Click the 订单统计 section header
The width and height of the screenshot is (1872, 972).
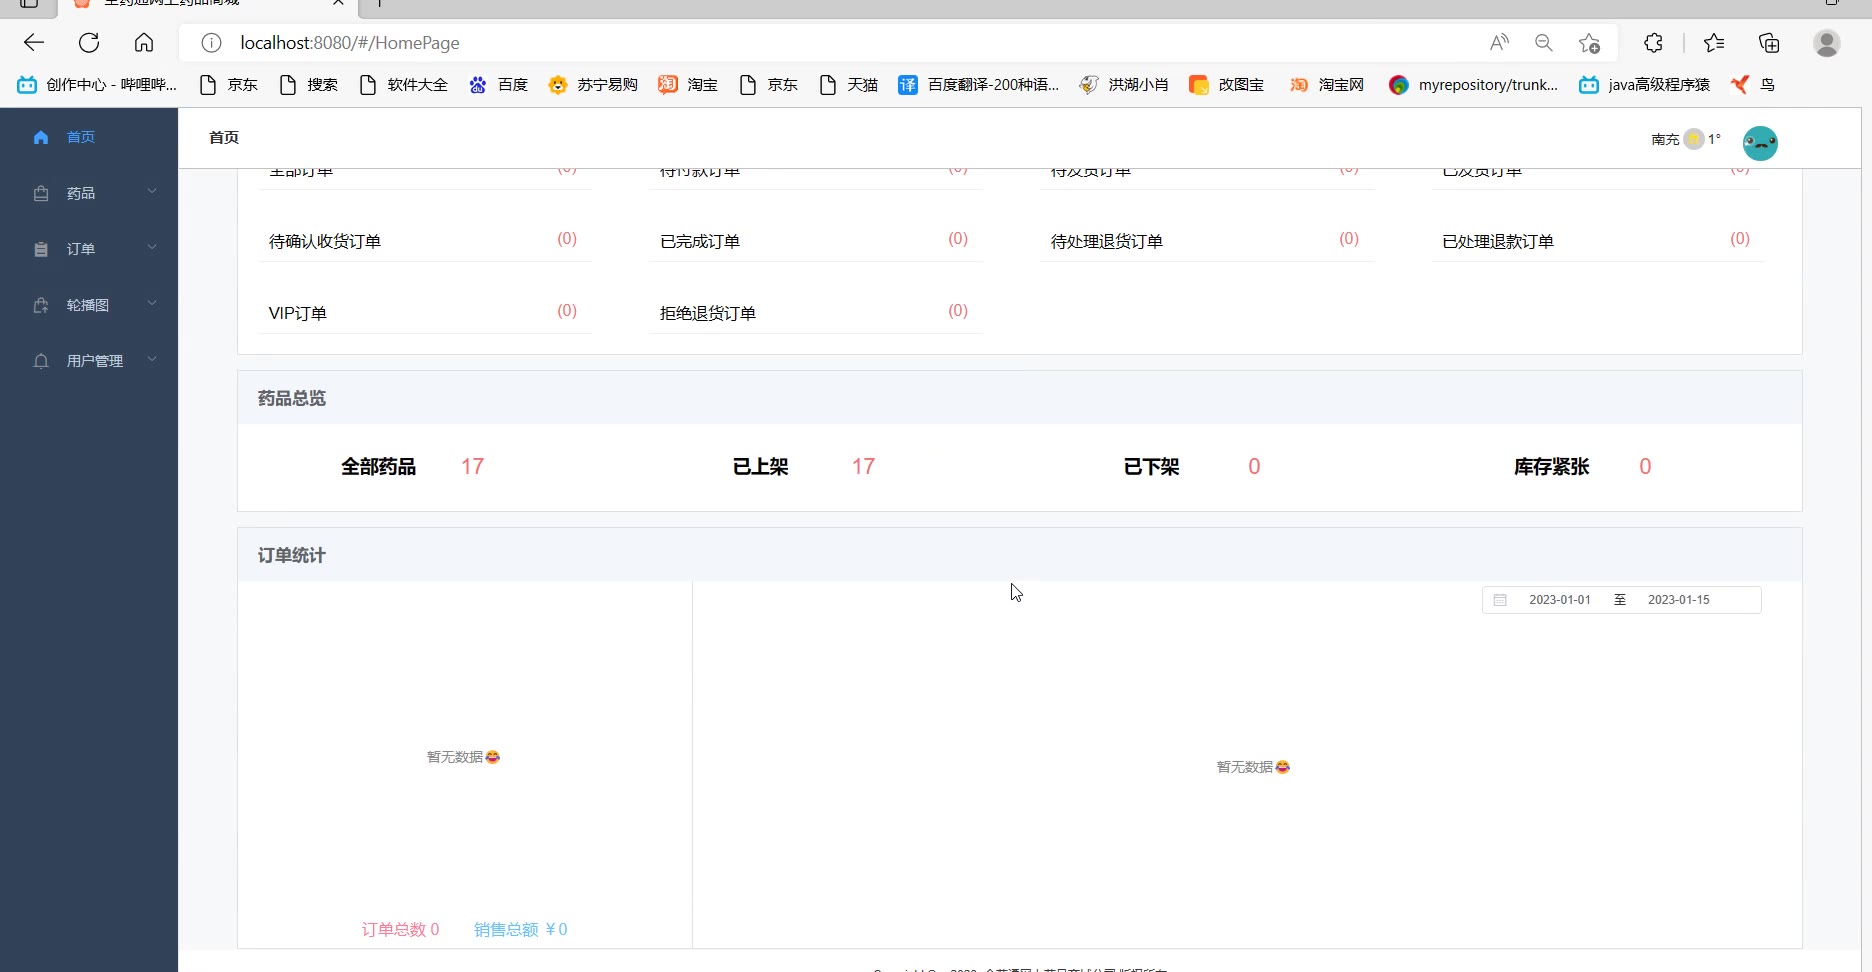tap(292, 555)
